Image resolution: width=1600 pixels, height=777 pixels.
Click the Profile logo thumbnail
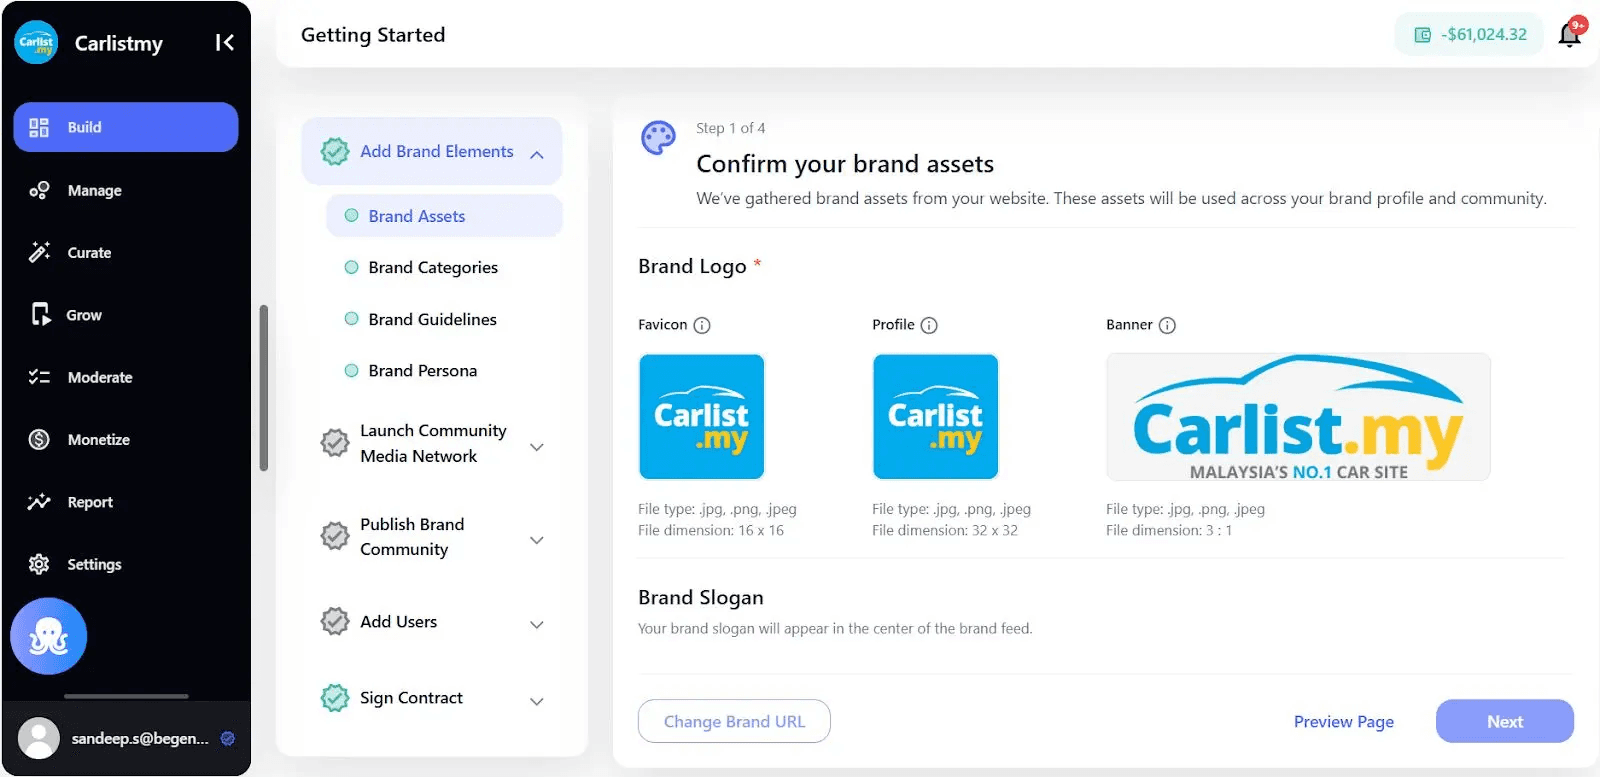pos(936,417)
